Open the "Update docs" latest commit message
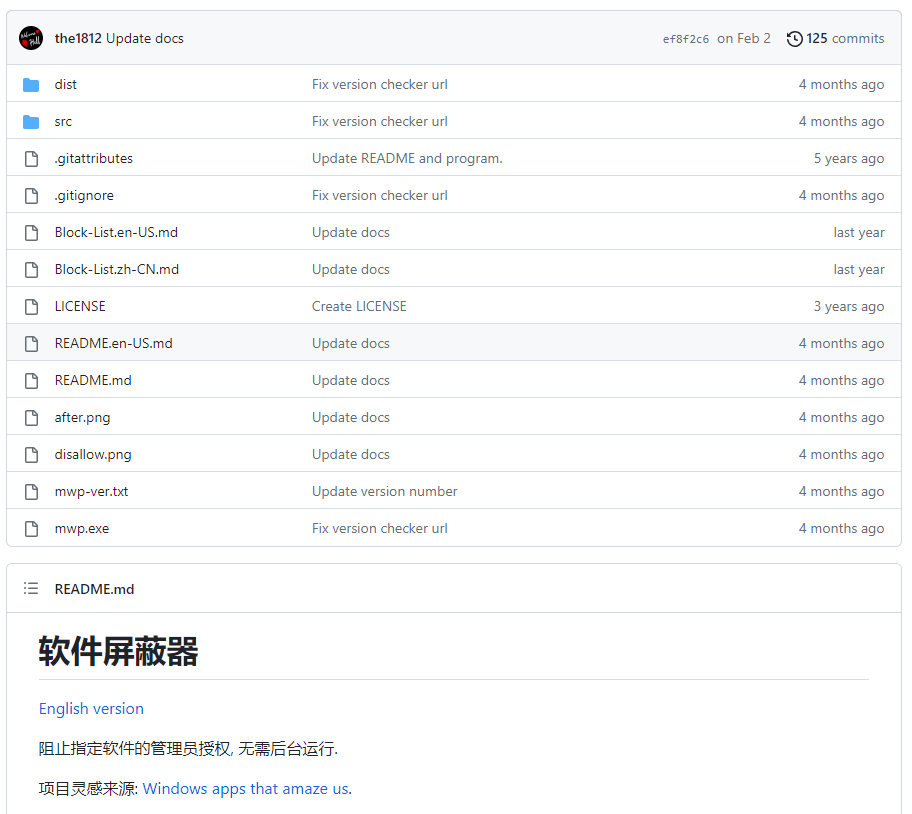Image resolution: width=912 pixels, height=814 pixels. (145, 38)
